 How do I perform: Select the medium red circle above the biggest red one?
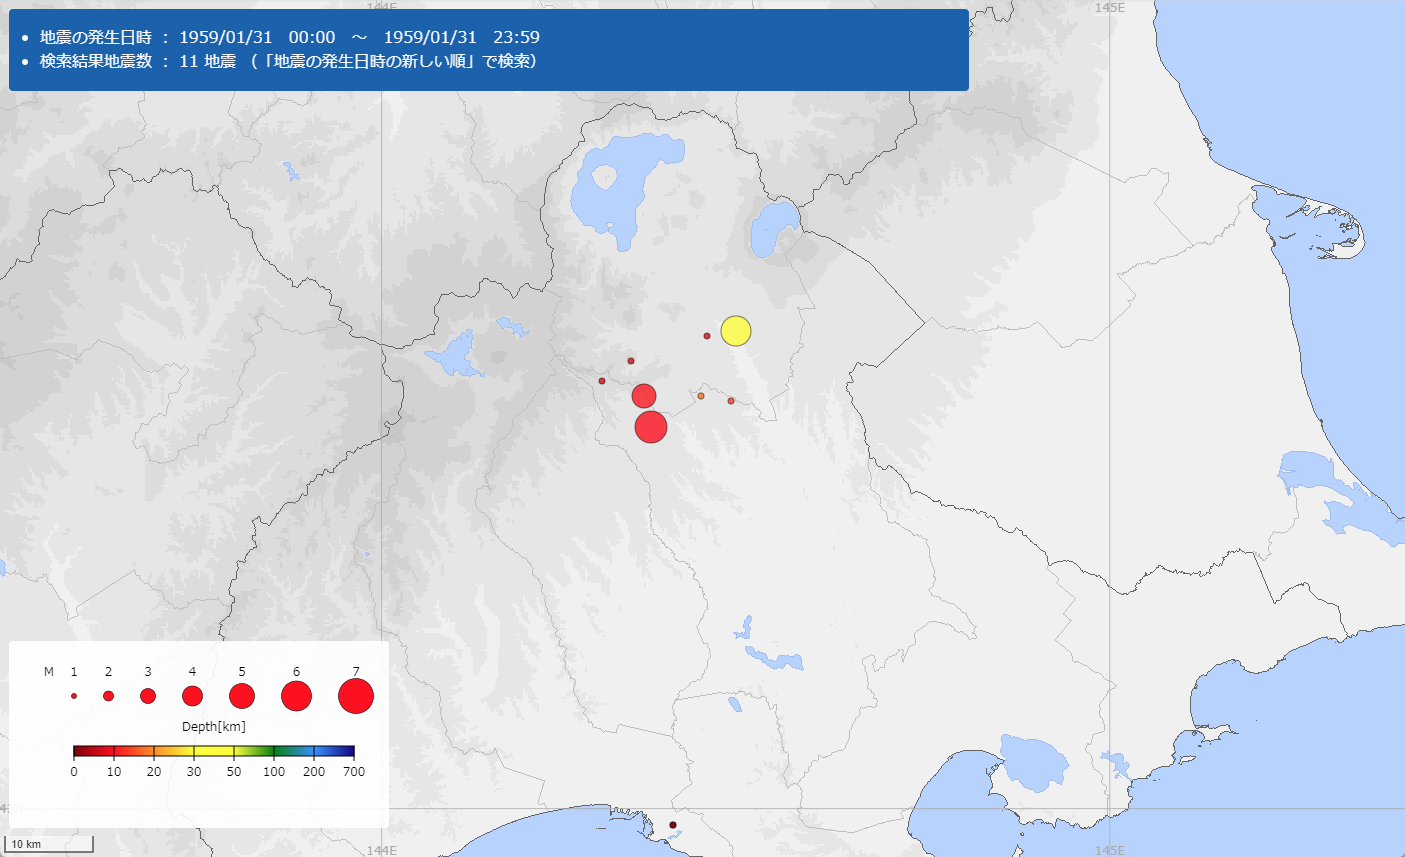(x=644, y=396)
